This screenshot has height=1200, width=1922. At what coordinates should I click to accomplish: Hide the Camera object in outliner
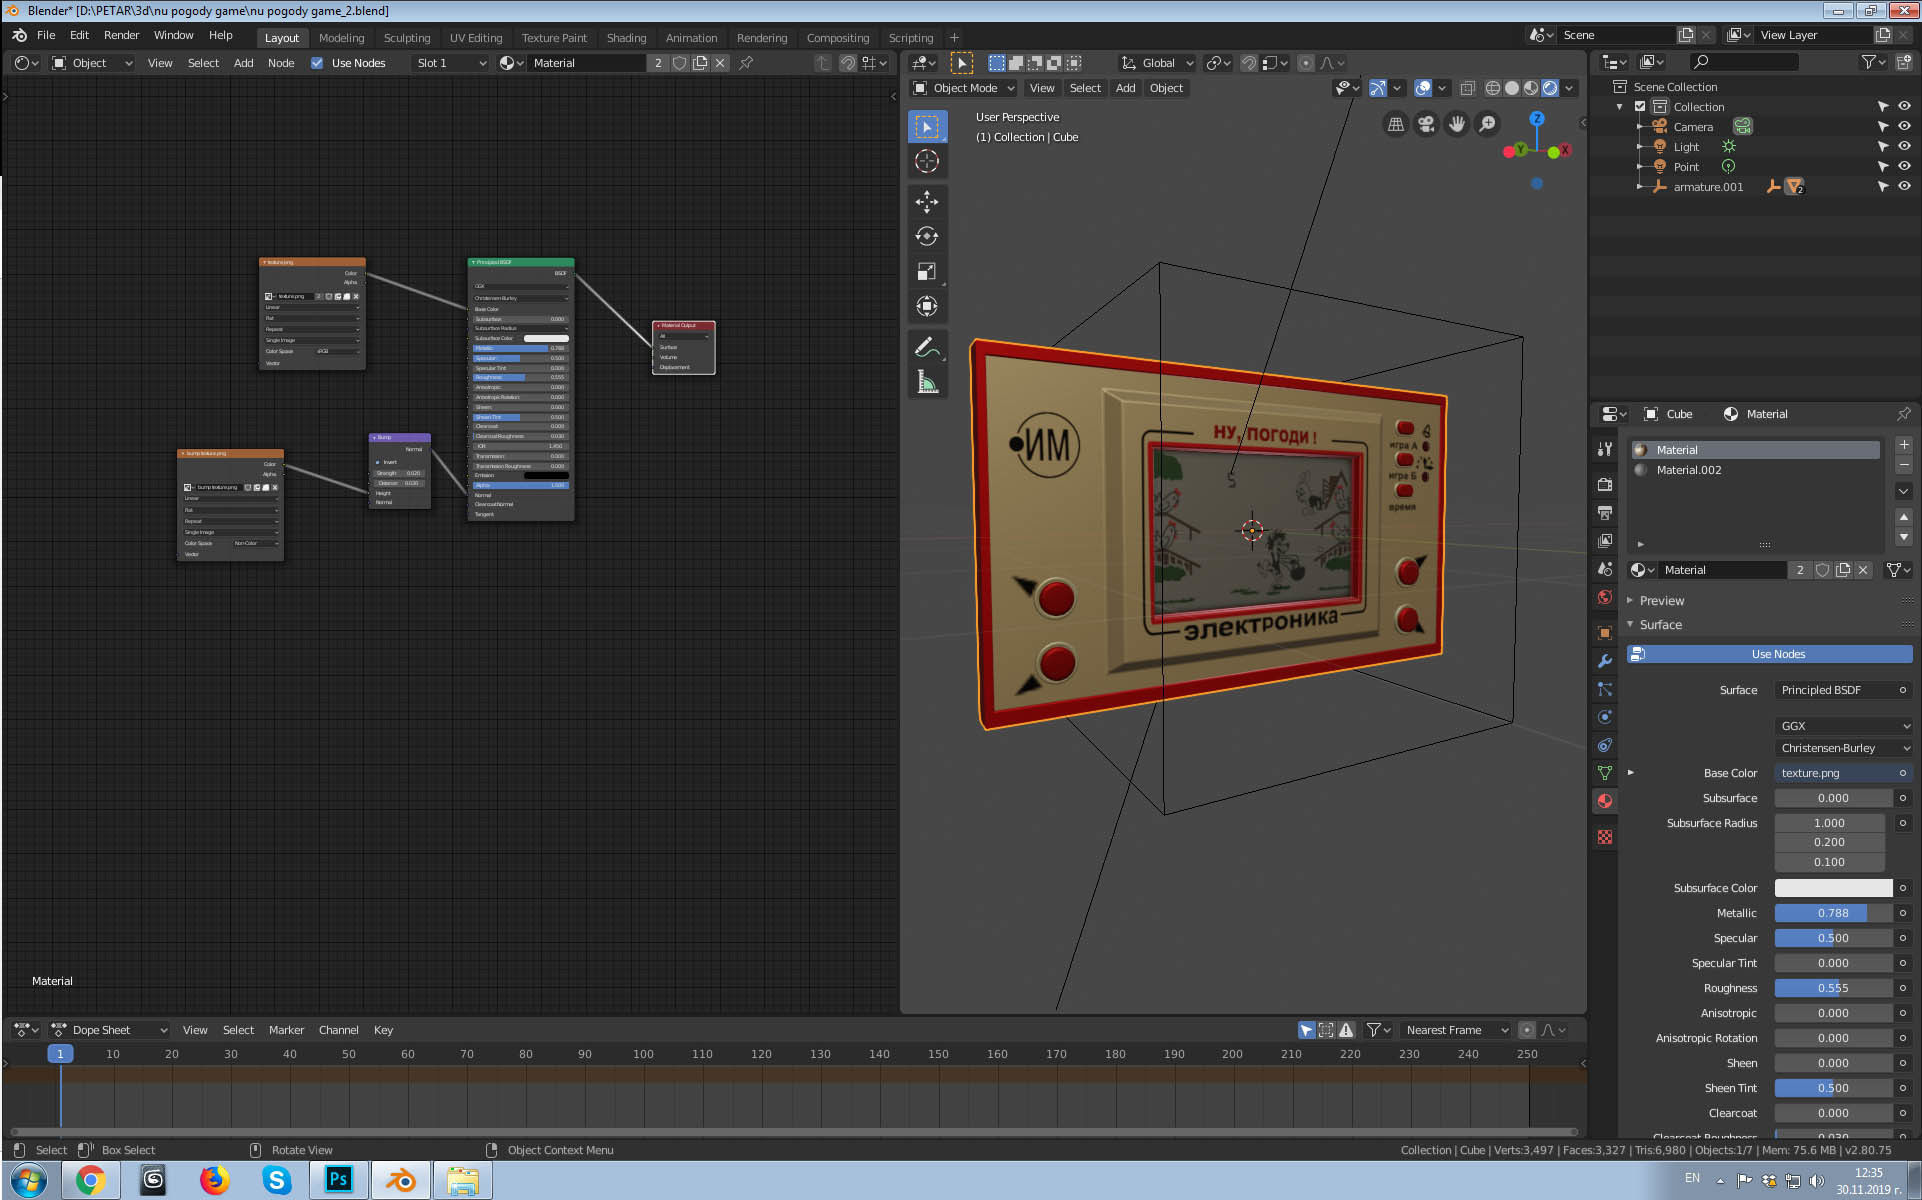(x=1904, y=127)
